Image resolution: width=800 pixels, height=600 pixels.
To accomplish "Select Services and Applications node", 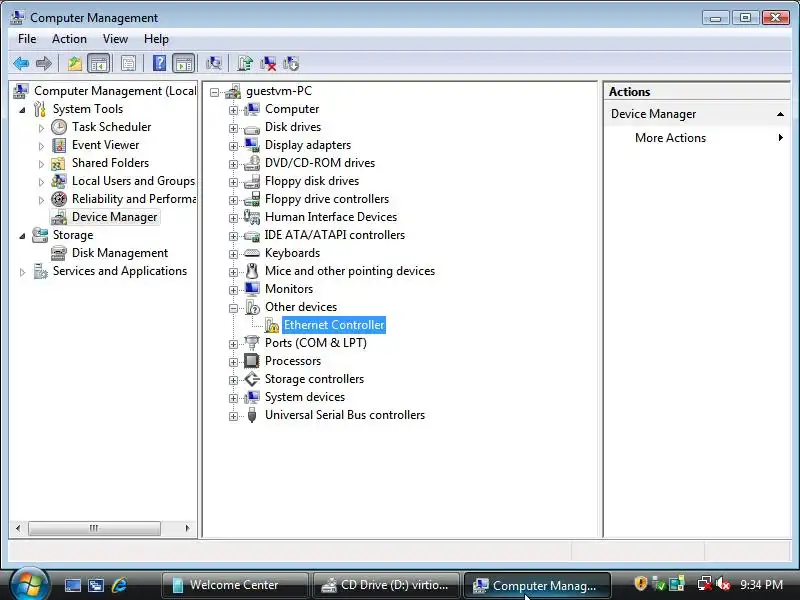I will (120, 271).
